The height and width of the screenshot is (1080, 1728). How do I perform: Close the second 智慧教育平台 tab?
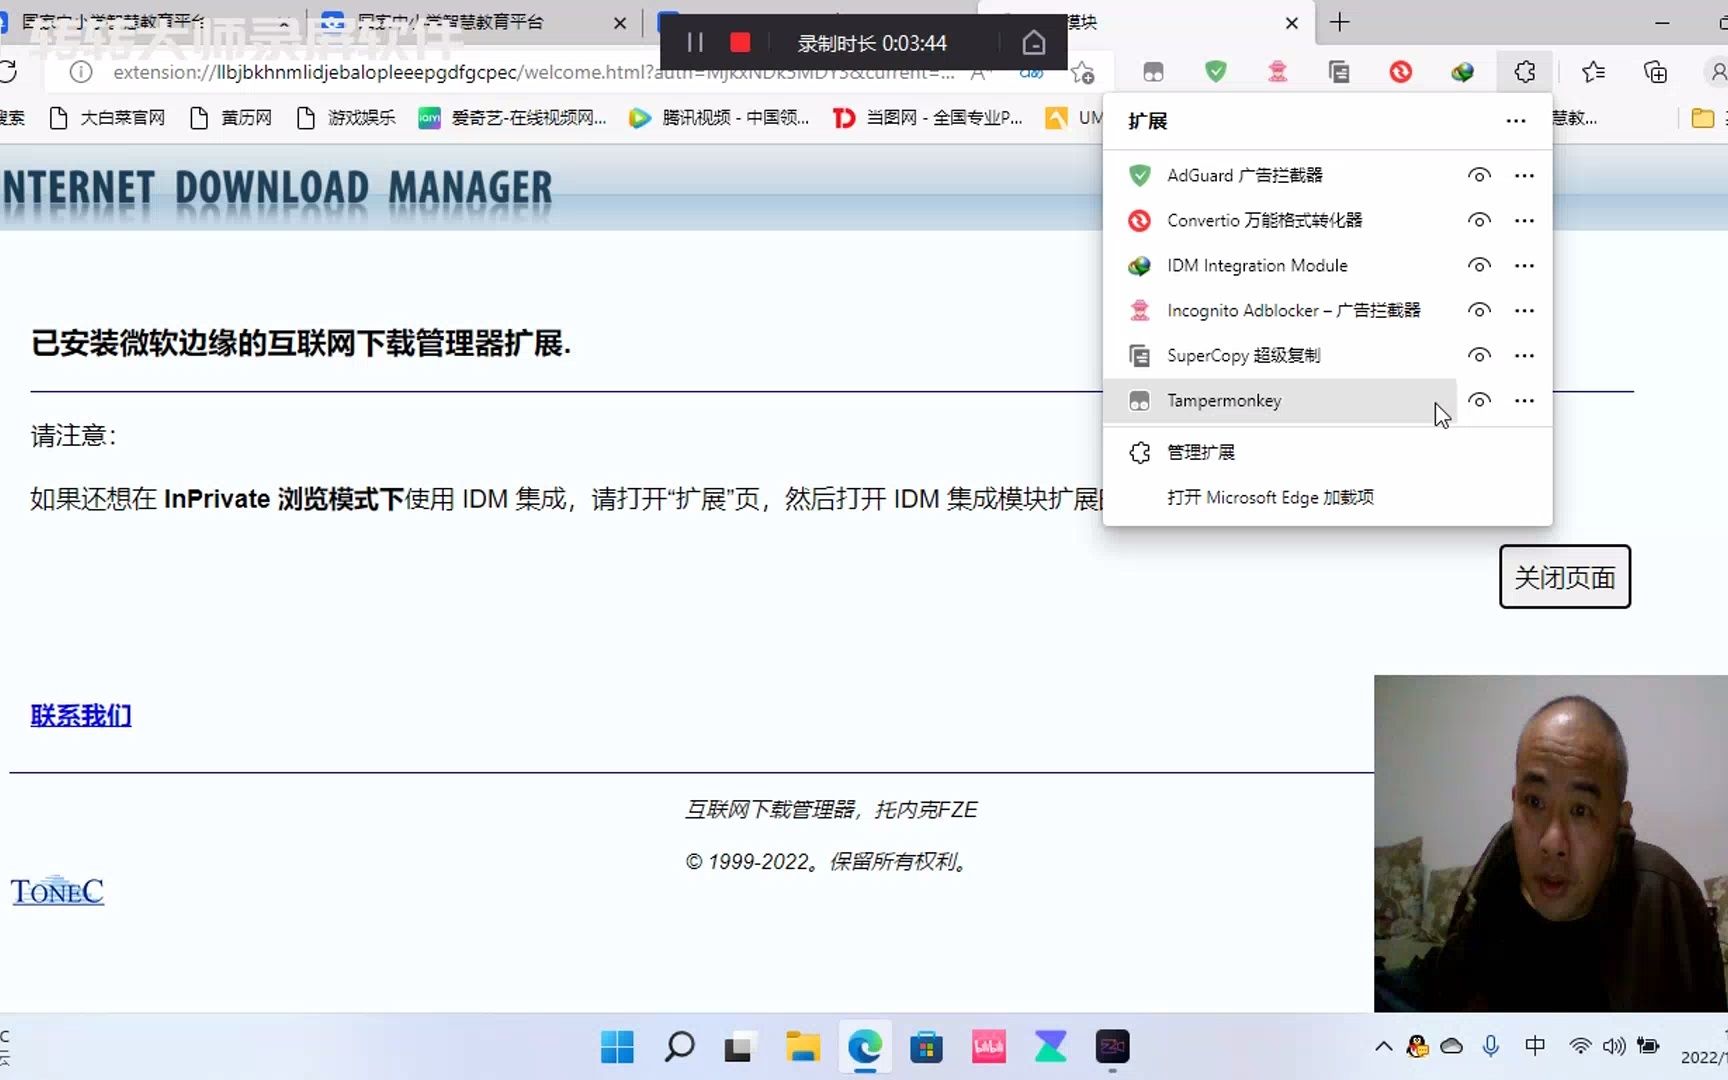click(620, 22)
